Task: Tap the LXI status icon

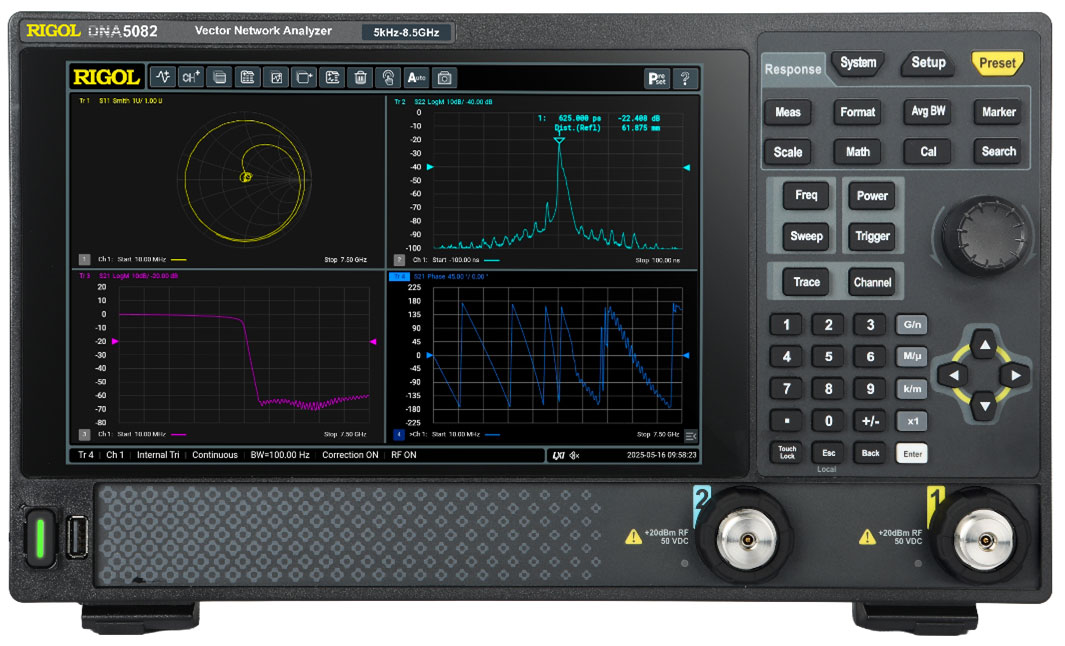Action: (x=558, y=455)
